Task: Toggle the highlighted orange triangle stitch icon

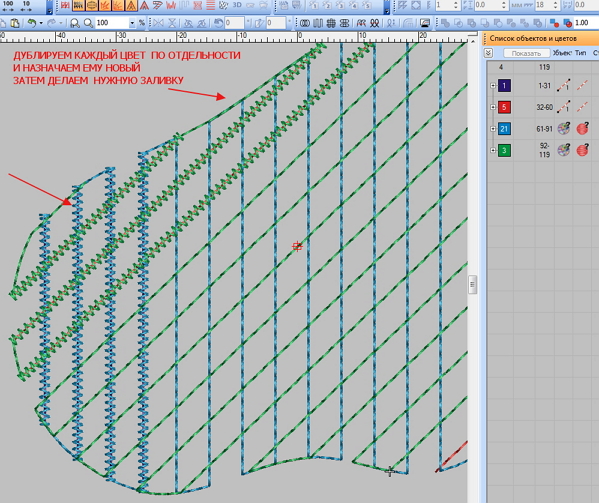Action: pos(131,5)
